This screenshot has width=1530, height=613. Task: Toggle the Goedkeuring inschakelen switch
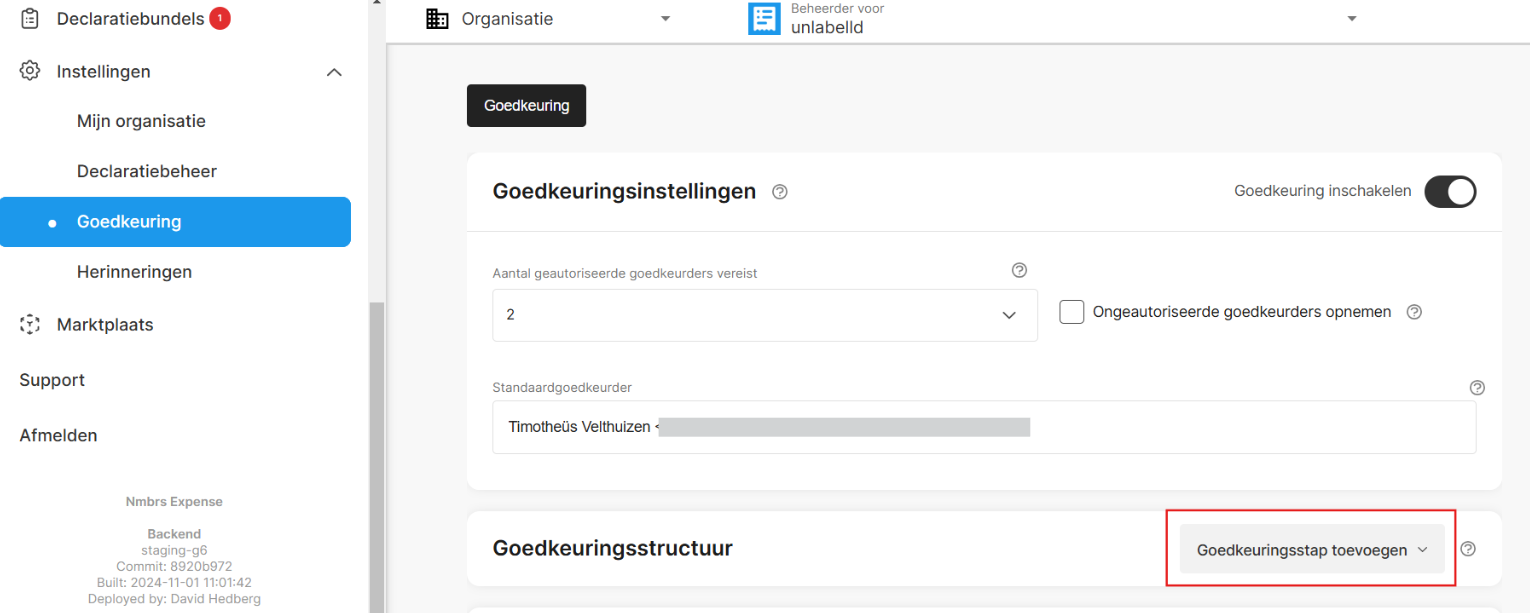point(1450,191)
